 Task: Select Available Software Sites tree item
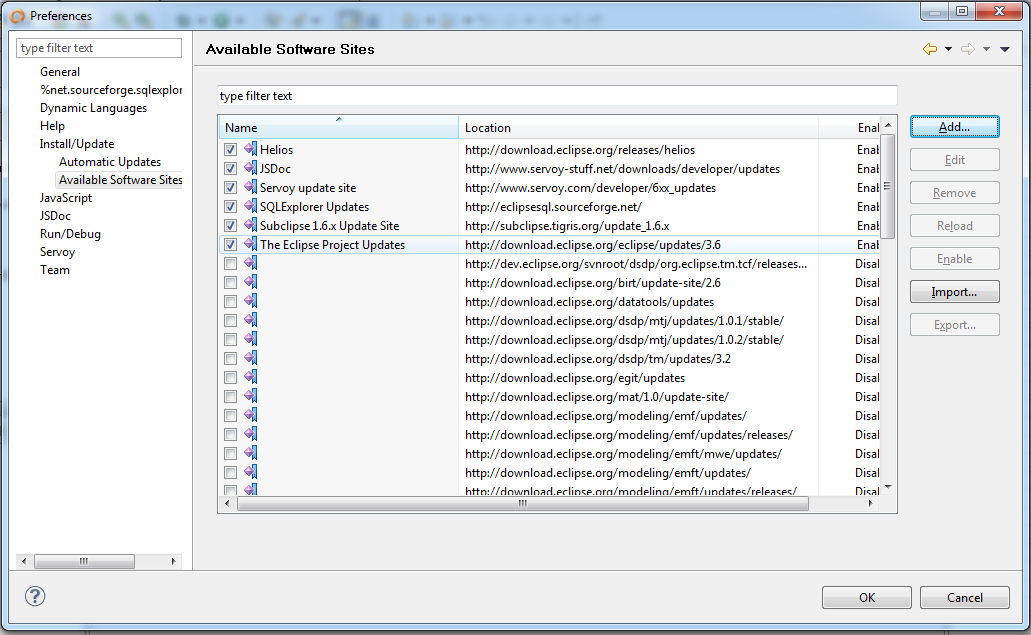click(x=120, y=179)
